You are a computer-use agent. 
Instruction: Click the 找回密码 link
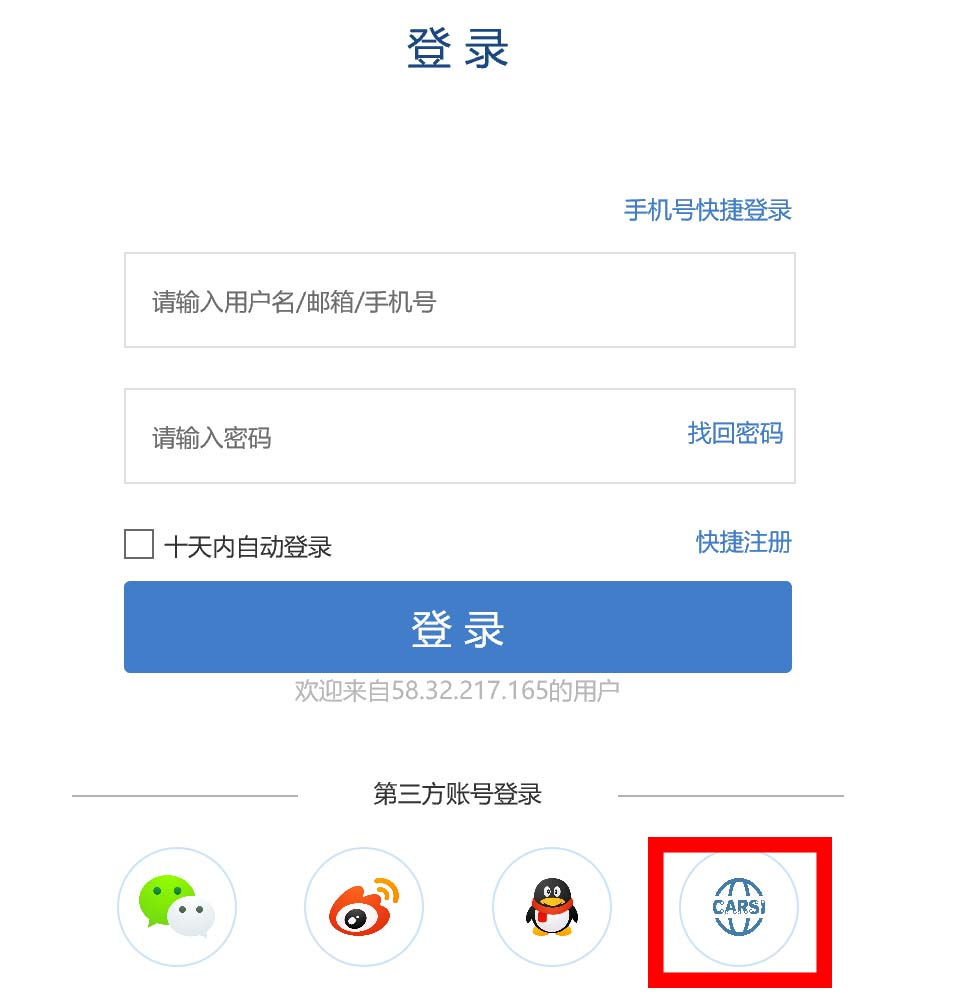coord(735,433)
